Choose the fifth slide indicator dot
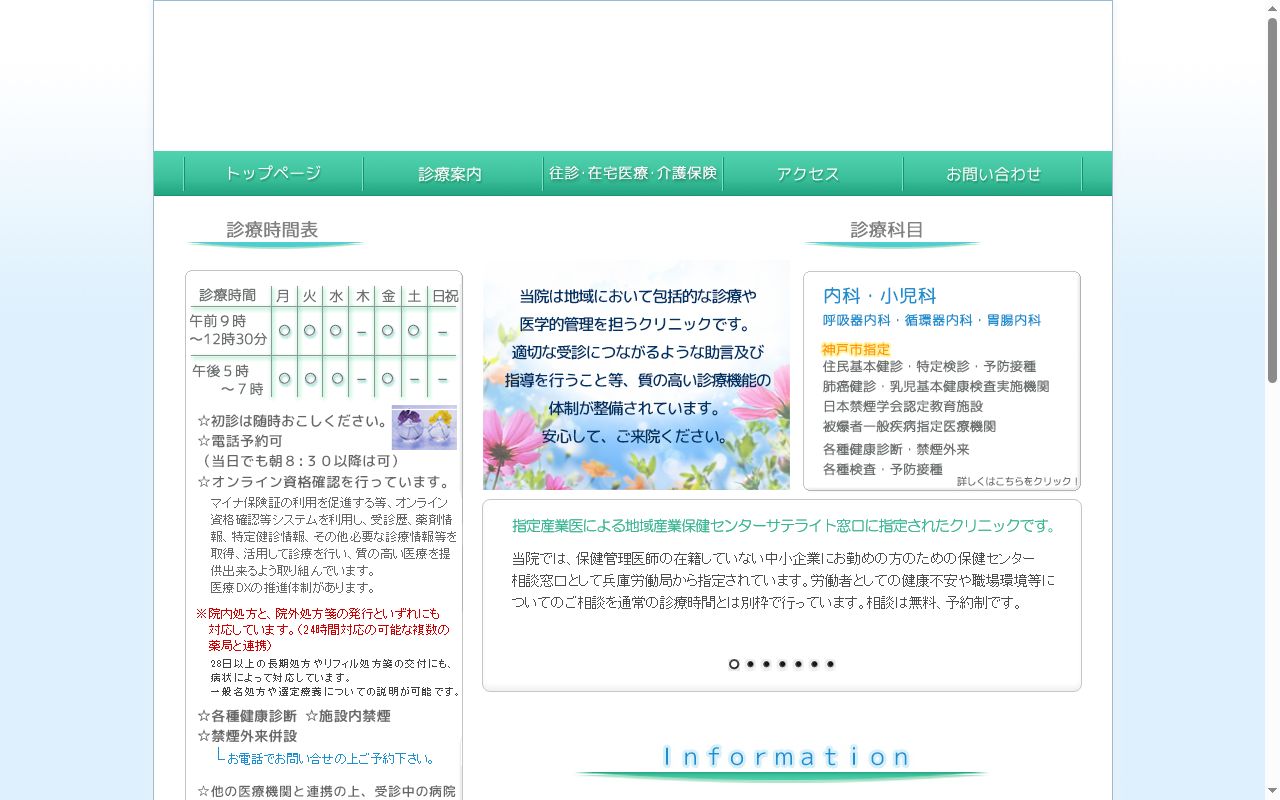The image size is (1280, 800). pos(798,664)
